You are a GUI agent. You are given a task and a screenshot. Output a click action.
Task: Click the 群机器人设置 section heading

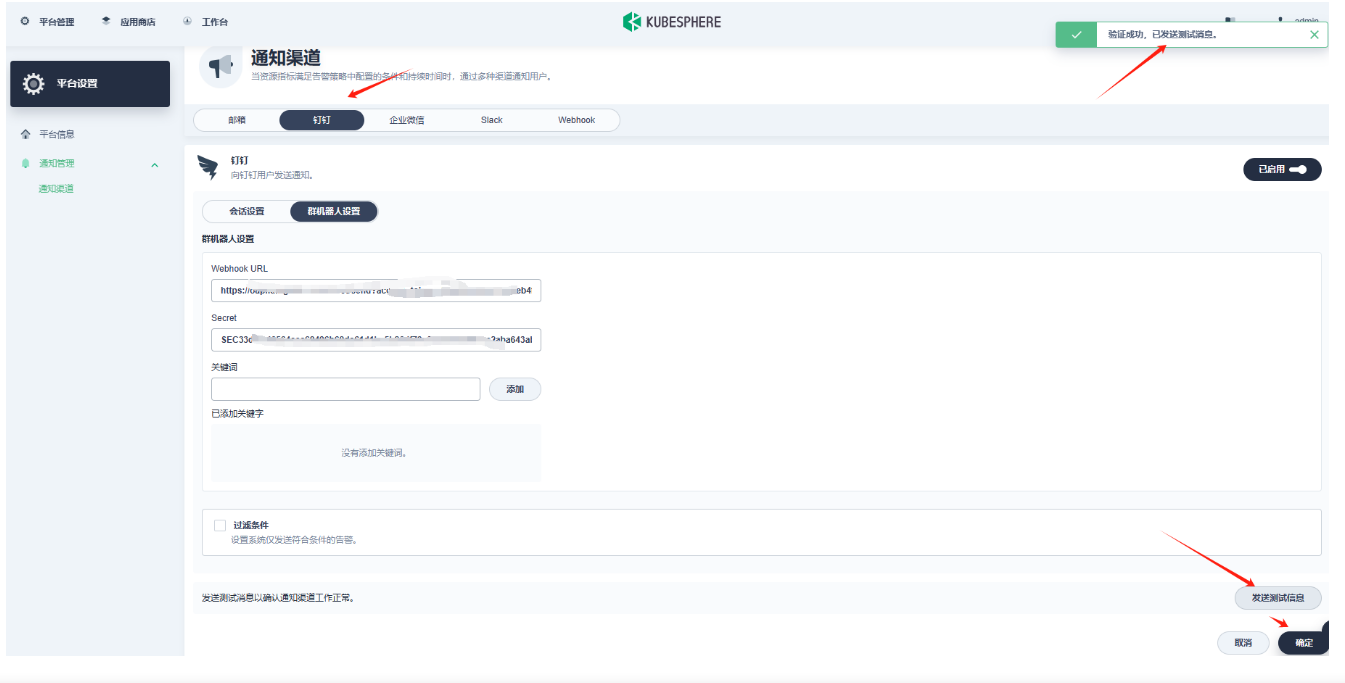click(x=228, y=239)
